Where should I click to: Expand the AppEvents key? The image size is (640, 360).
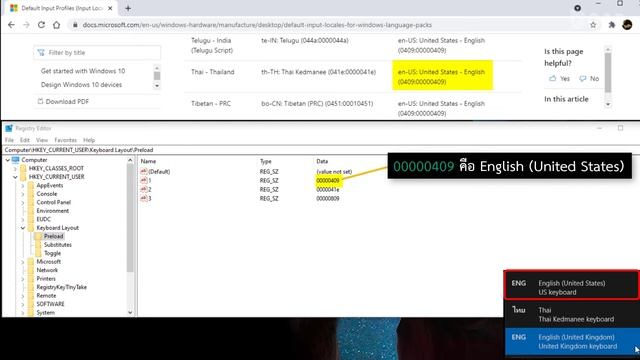[x=23, y=186]
